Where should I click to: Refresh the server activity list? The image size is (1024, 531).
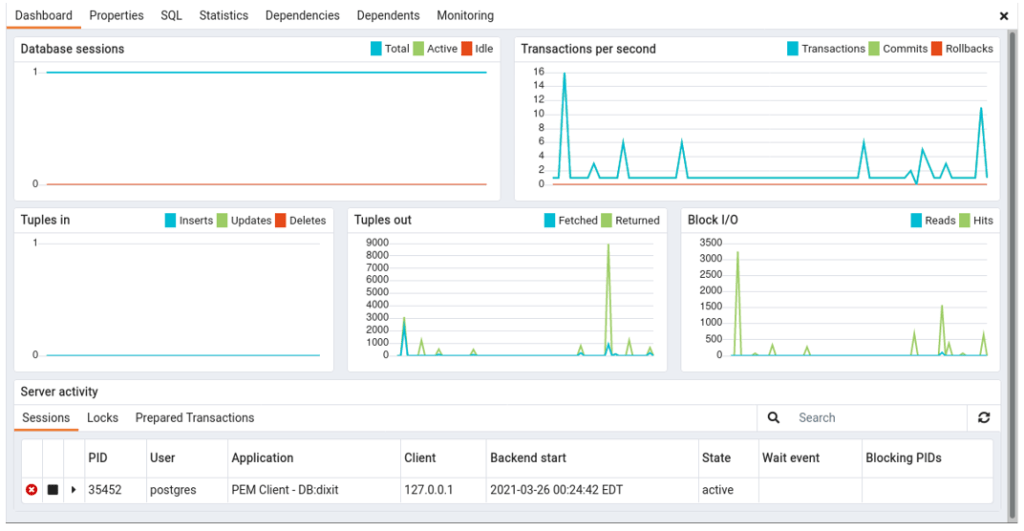983,418
